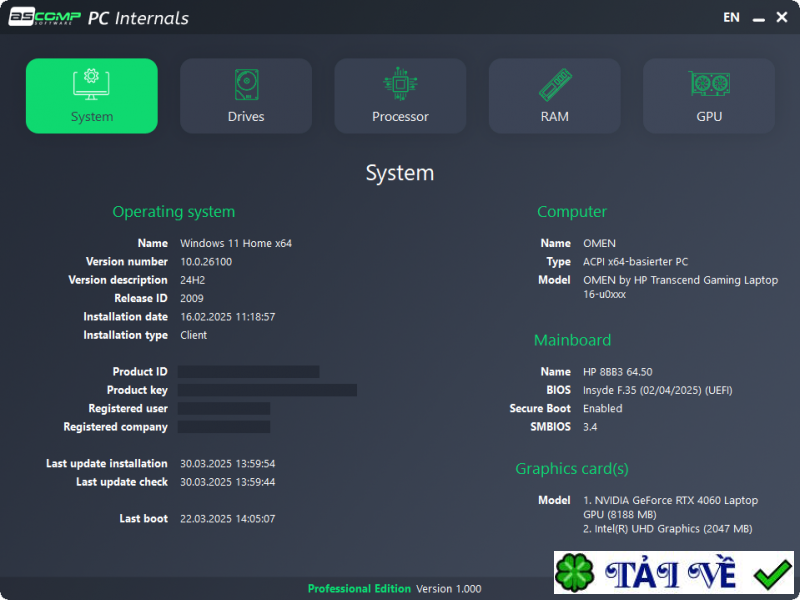Screen dimensions: 800x600
Task: Close the PC Internals window
Action: 782,17
